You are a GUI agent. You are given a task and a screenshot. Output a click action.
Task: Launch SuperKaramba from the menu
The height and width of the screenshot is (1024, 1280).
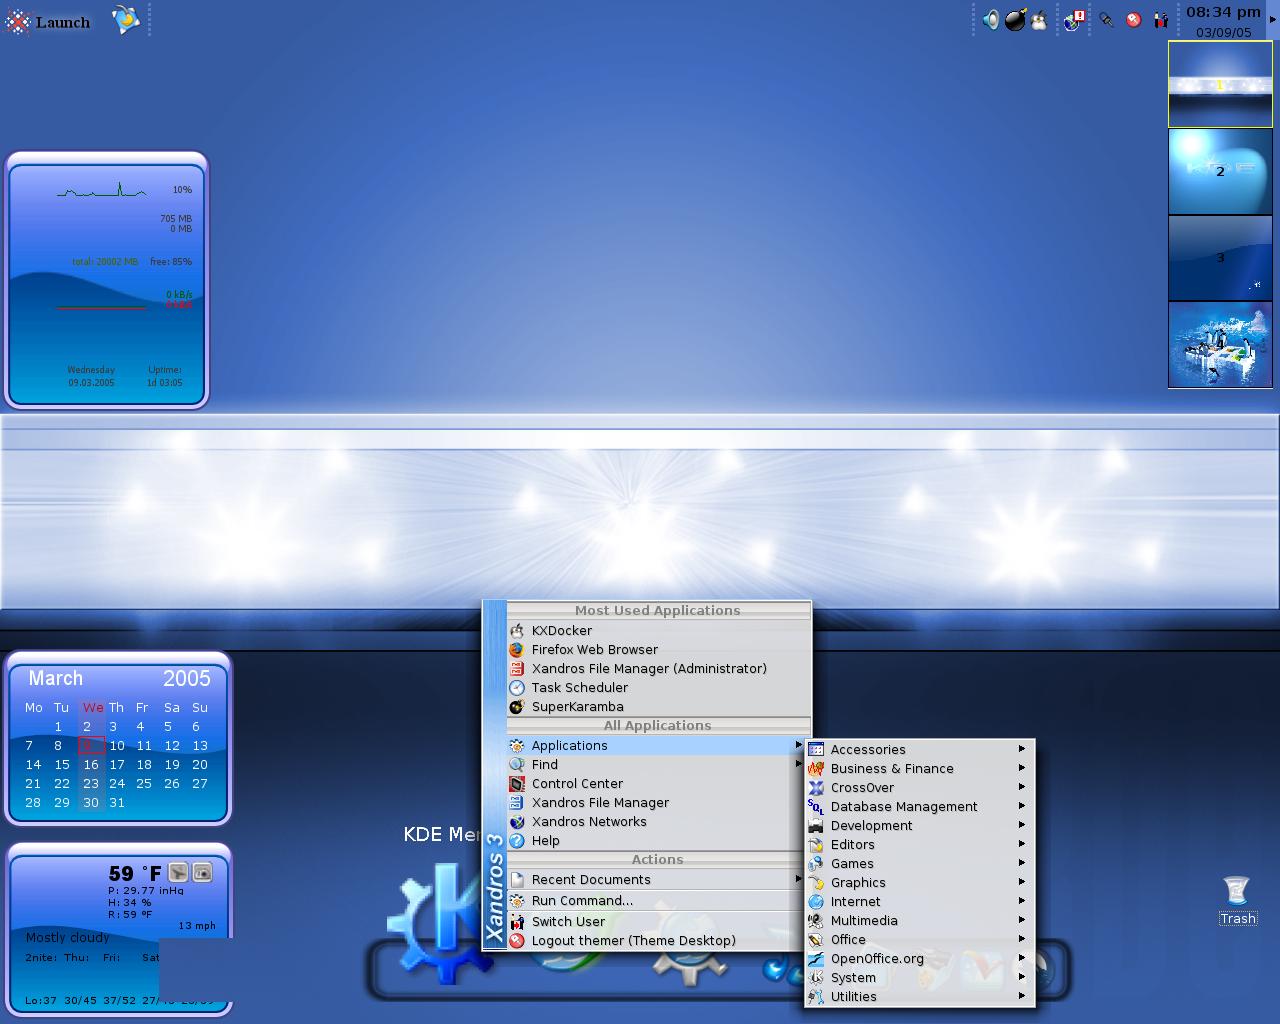pyautogui.click(x=658, y=707)
